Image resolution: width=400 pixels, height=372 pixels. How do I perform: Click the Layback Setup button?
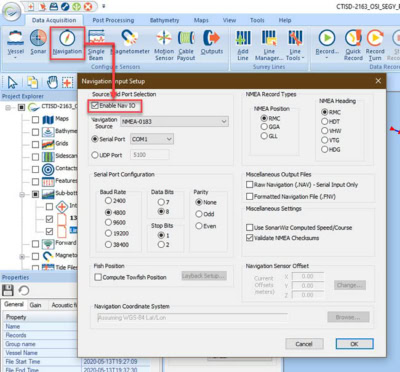tap(204, 276)
